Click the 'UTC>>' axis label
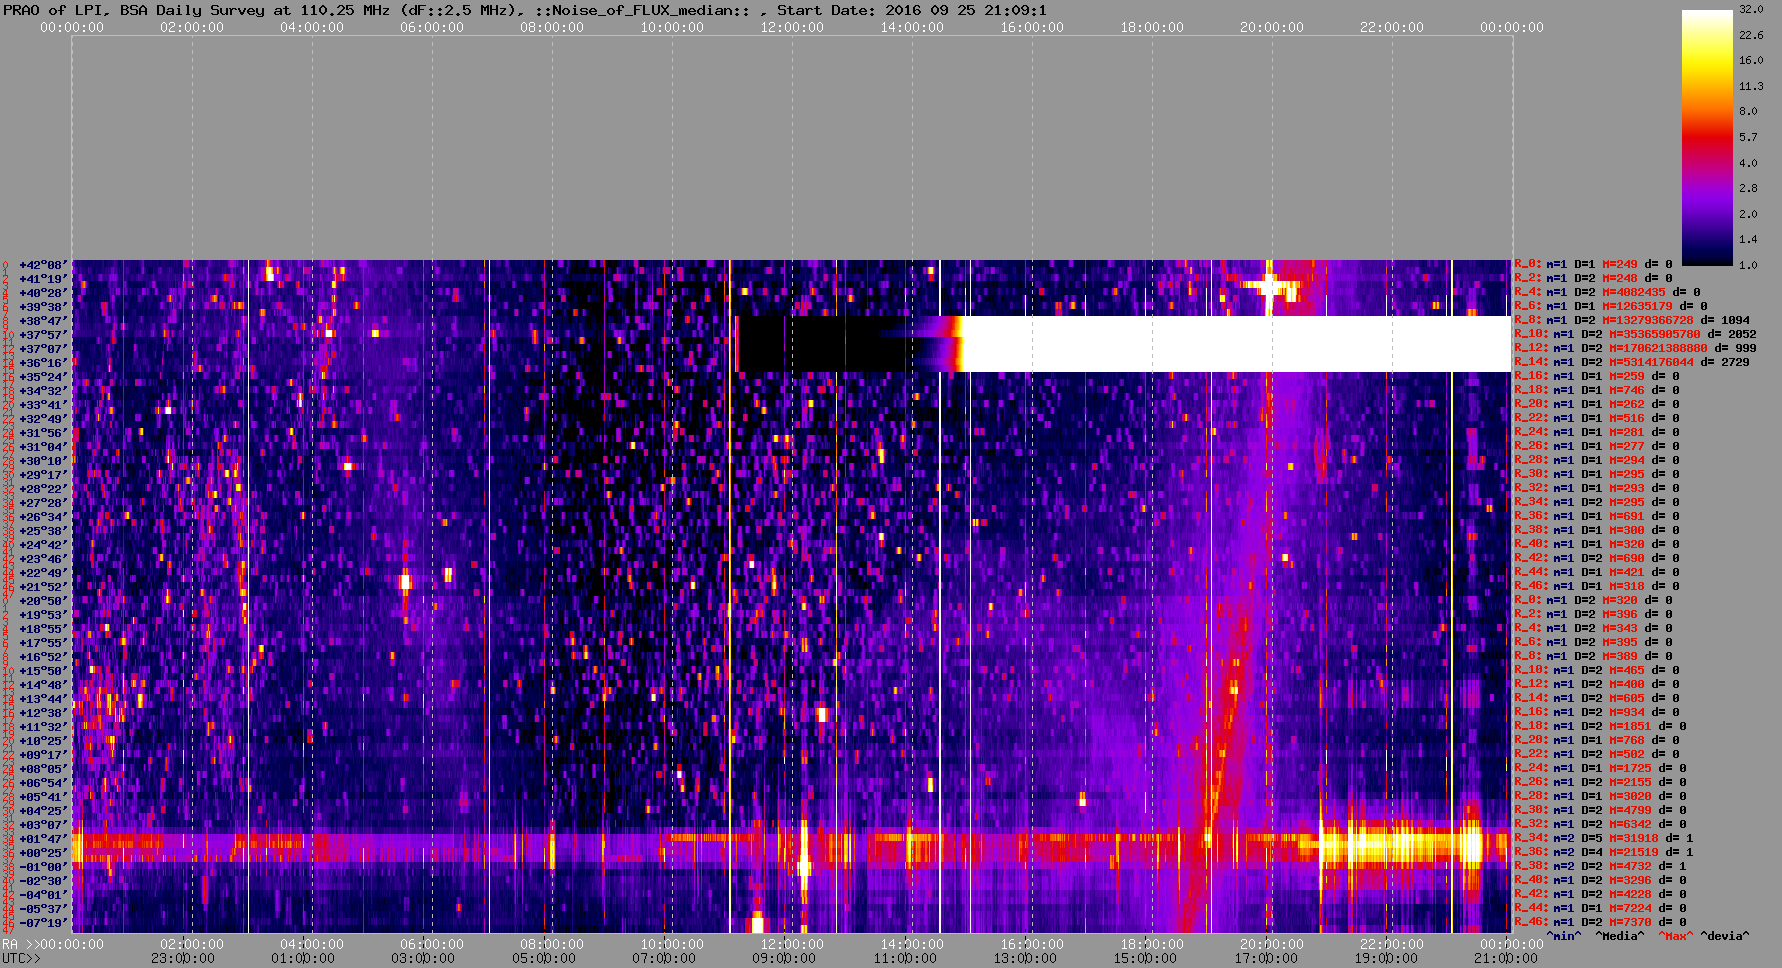 point(22,958)
